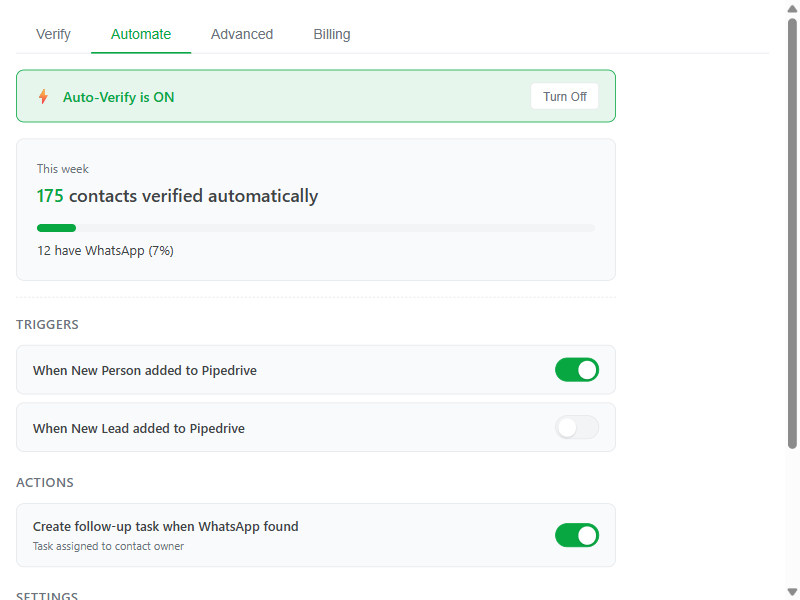Click the 12 have WhatsApp text
Screen dimensions: 800x600
point(105,250)
